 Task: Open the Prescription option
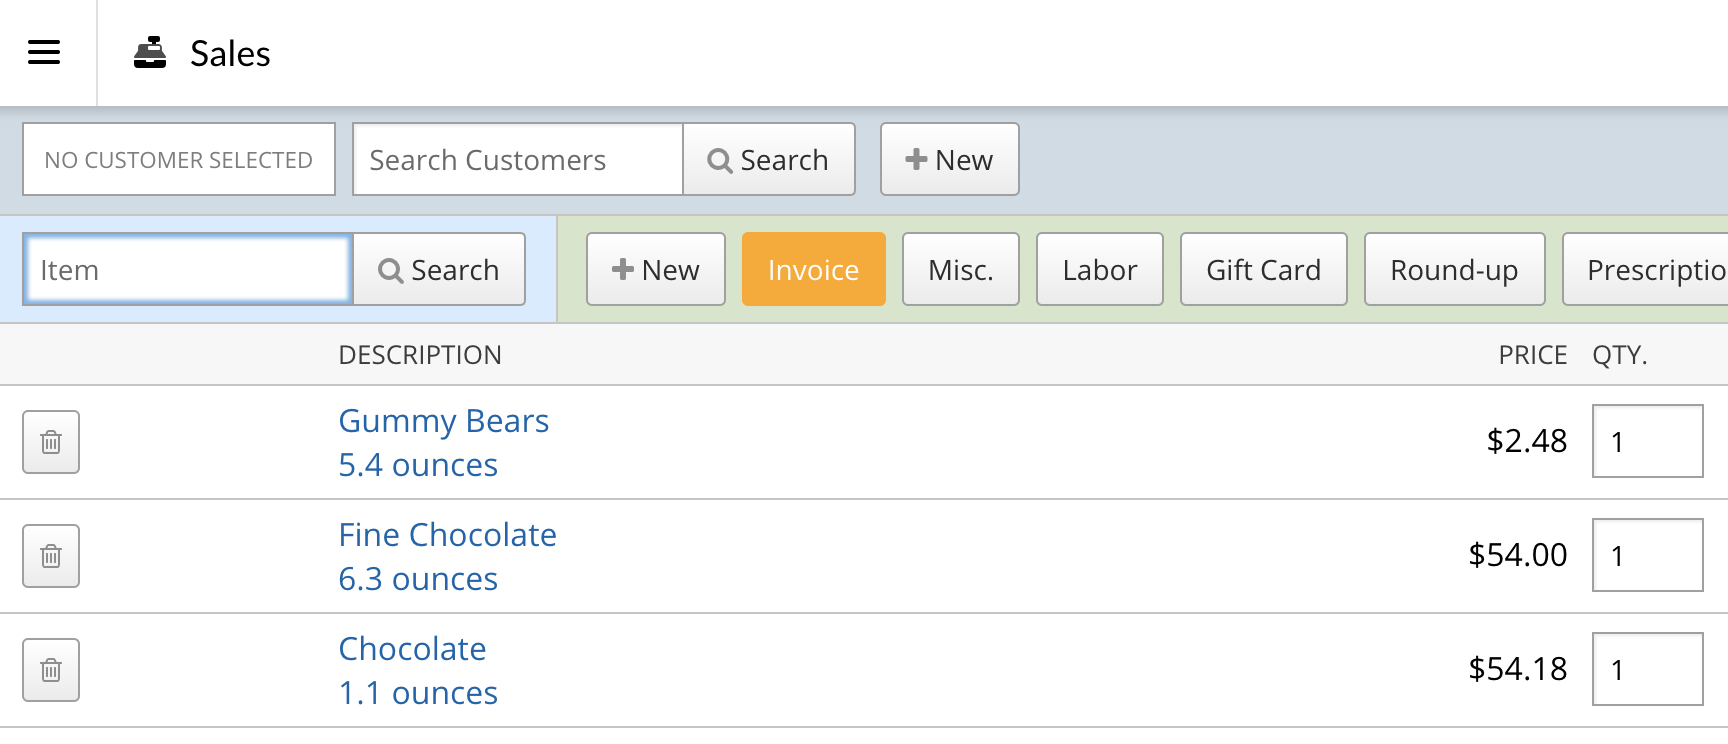[x=1650, y=270]
